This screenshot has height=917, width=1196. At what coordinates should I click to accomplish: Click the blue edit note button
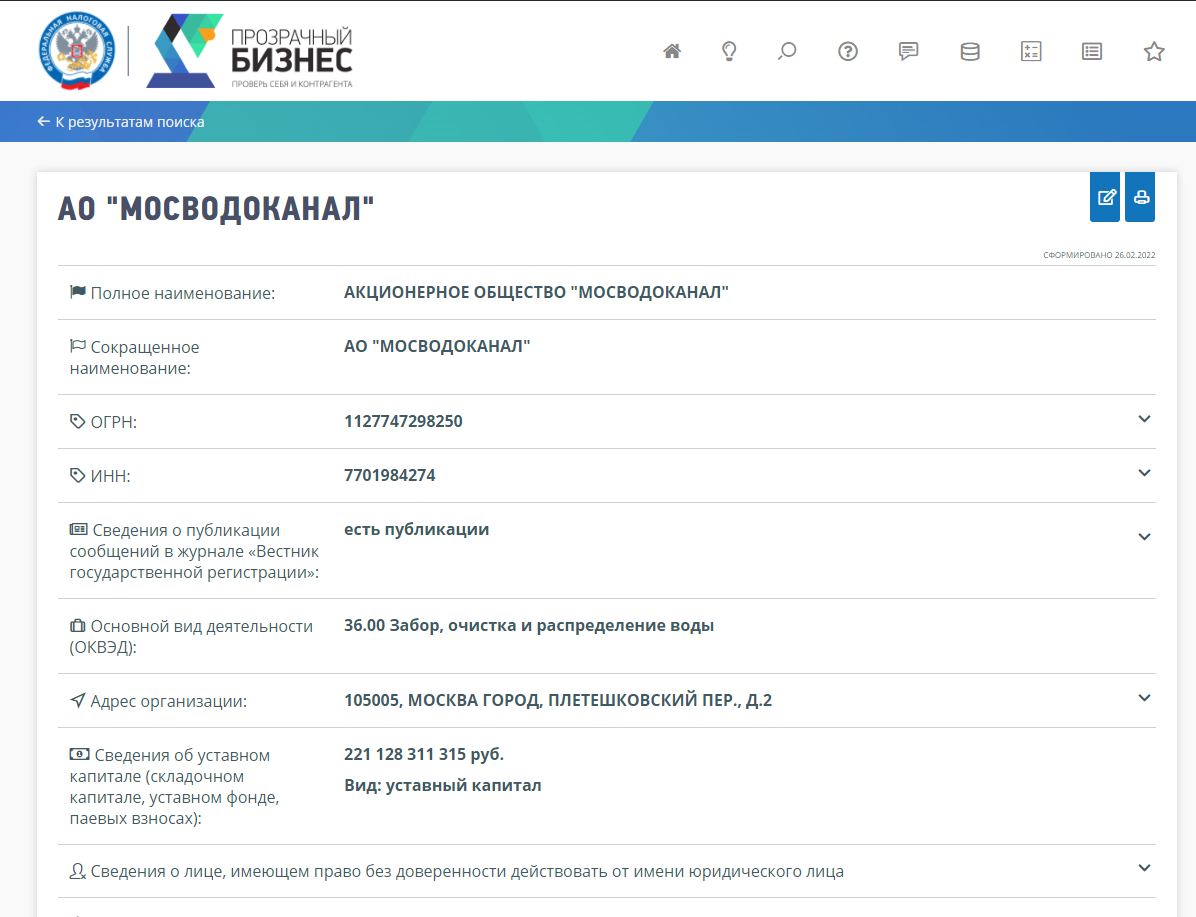pyautogui.click(x=1105, y=197)
